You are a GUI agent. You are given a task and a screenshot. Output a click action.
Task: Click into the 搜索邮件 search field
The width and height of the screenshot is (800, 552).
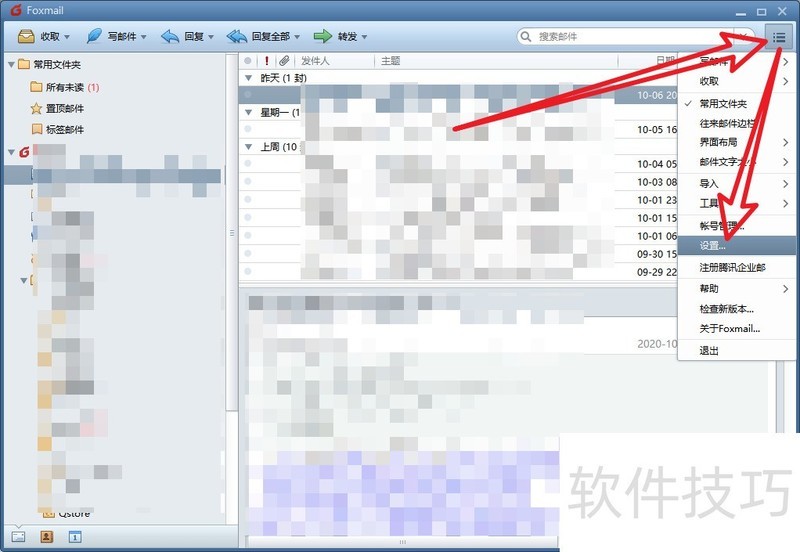(x=632, y=37)
